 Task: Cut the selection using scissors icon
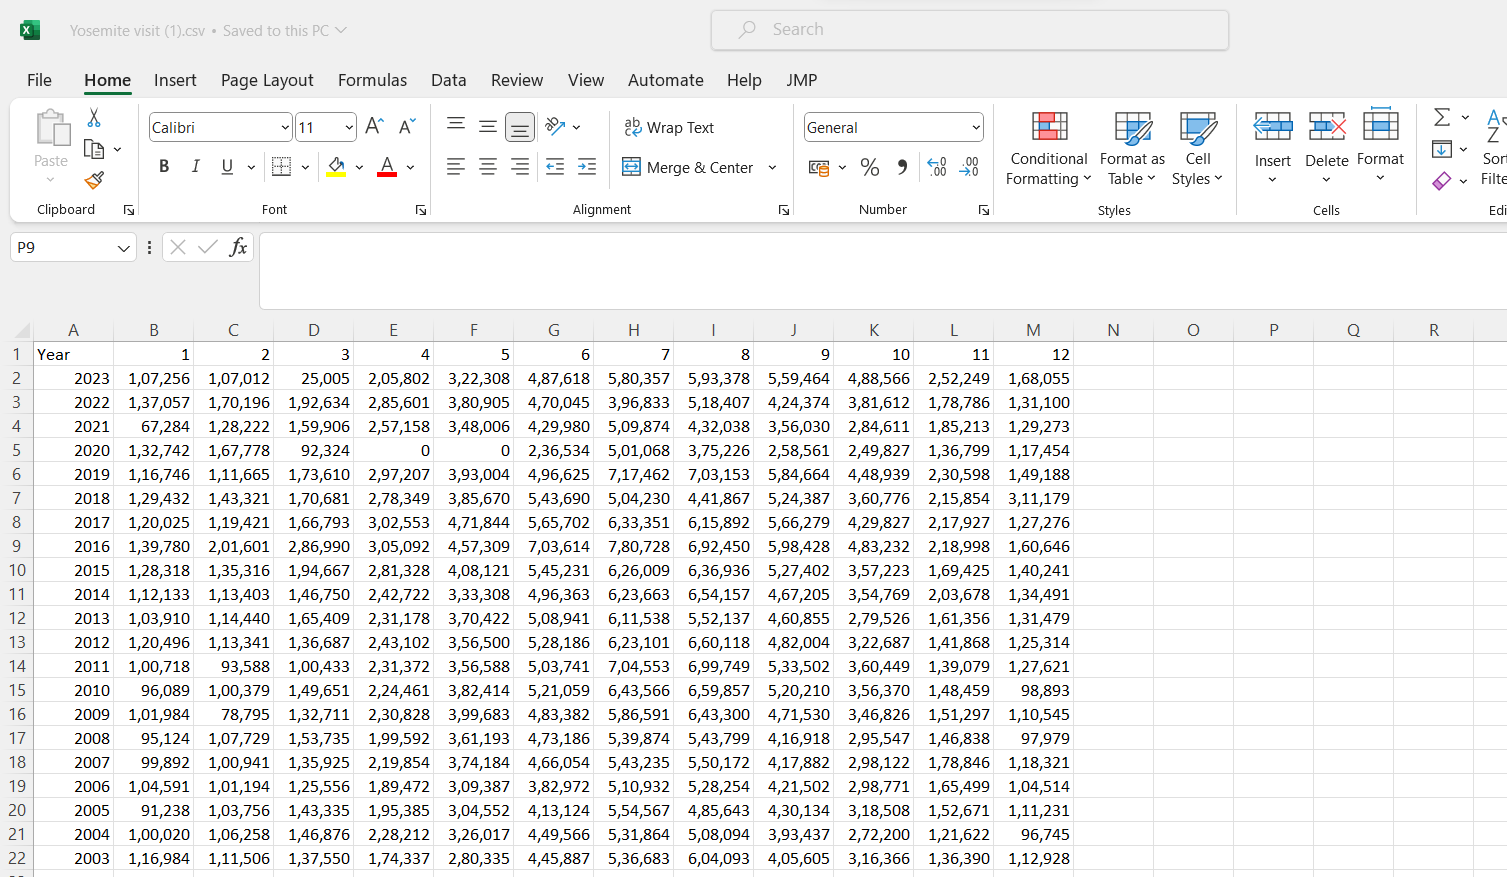(93, 117)
